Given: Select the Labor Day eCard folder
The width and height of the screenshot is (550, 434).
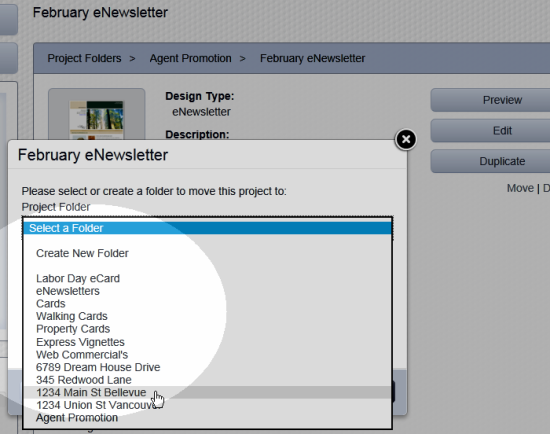Looking at the screenshot, I should pyautogui.click(x=207, y=279).
